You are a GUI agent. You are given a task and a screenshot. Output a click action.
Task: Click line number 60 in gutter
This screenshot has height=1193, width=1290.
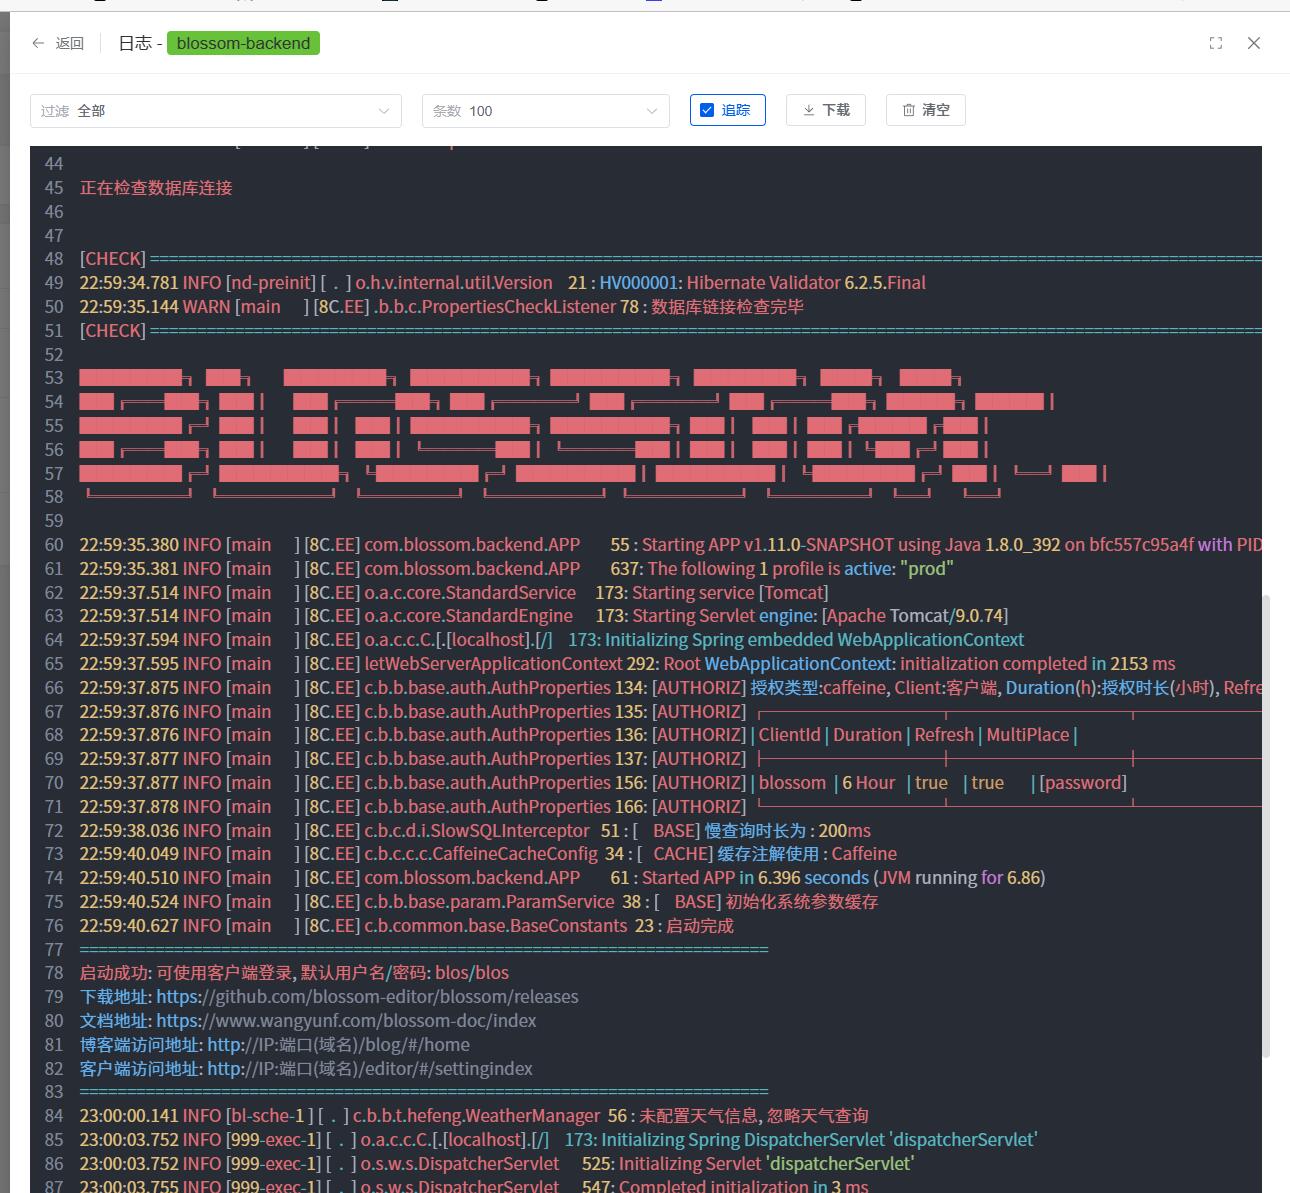pyautogui.click(x=54, y=545)
